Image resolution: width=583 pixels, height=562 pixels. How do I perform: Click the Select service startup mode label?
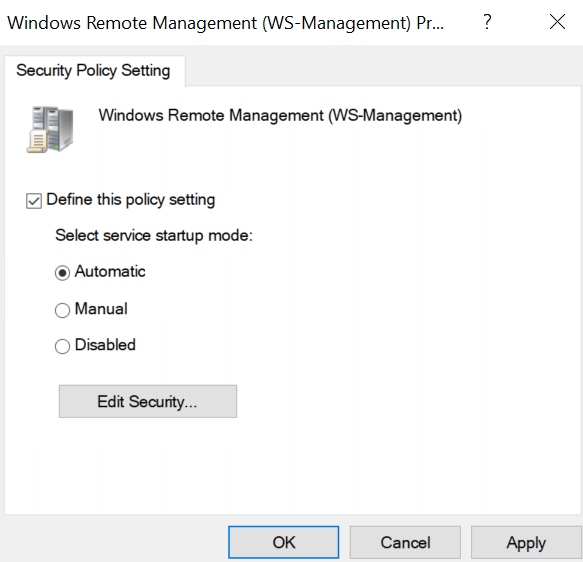[154, 235]
